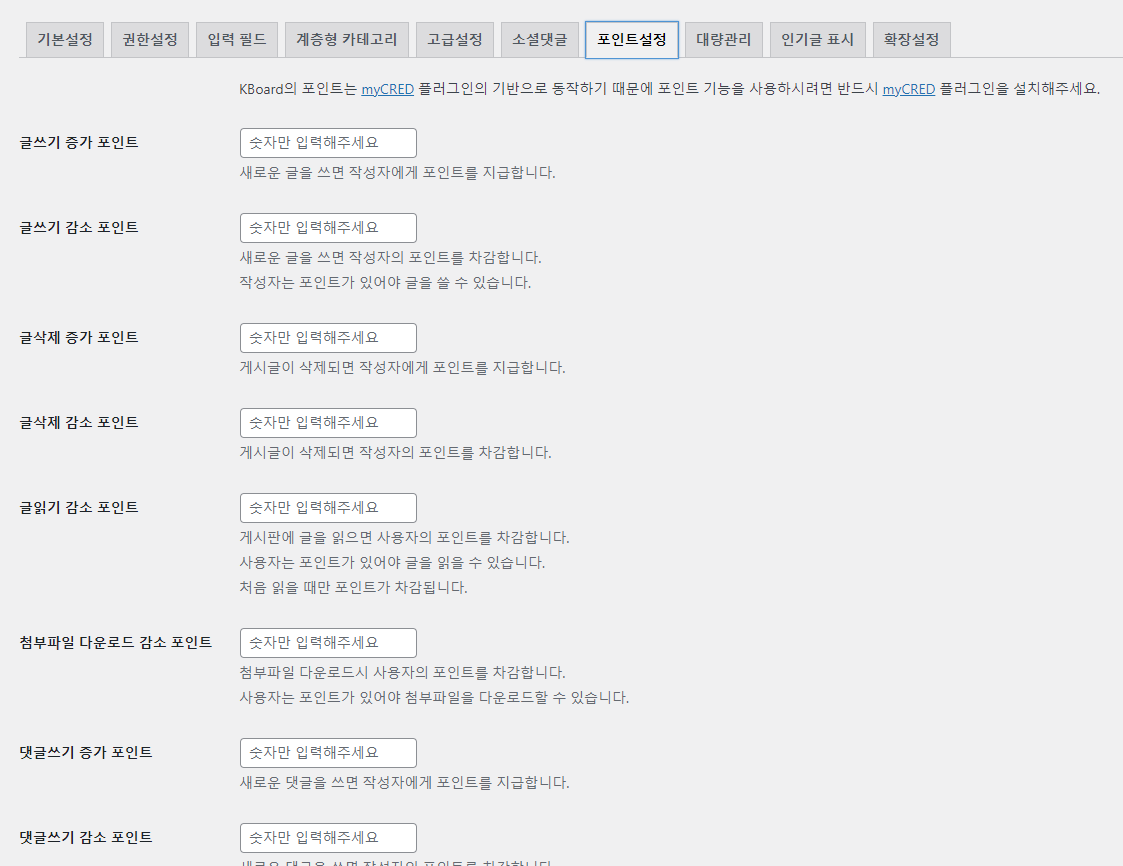1123x866 pixels.
Task: Click text '새로운 글을 쓰면 작성자에게 포인트를 지급합니다.'
Action: point(397,173)
